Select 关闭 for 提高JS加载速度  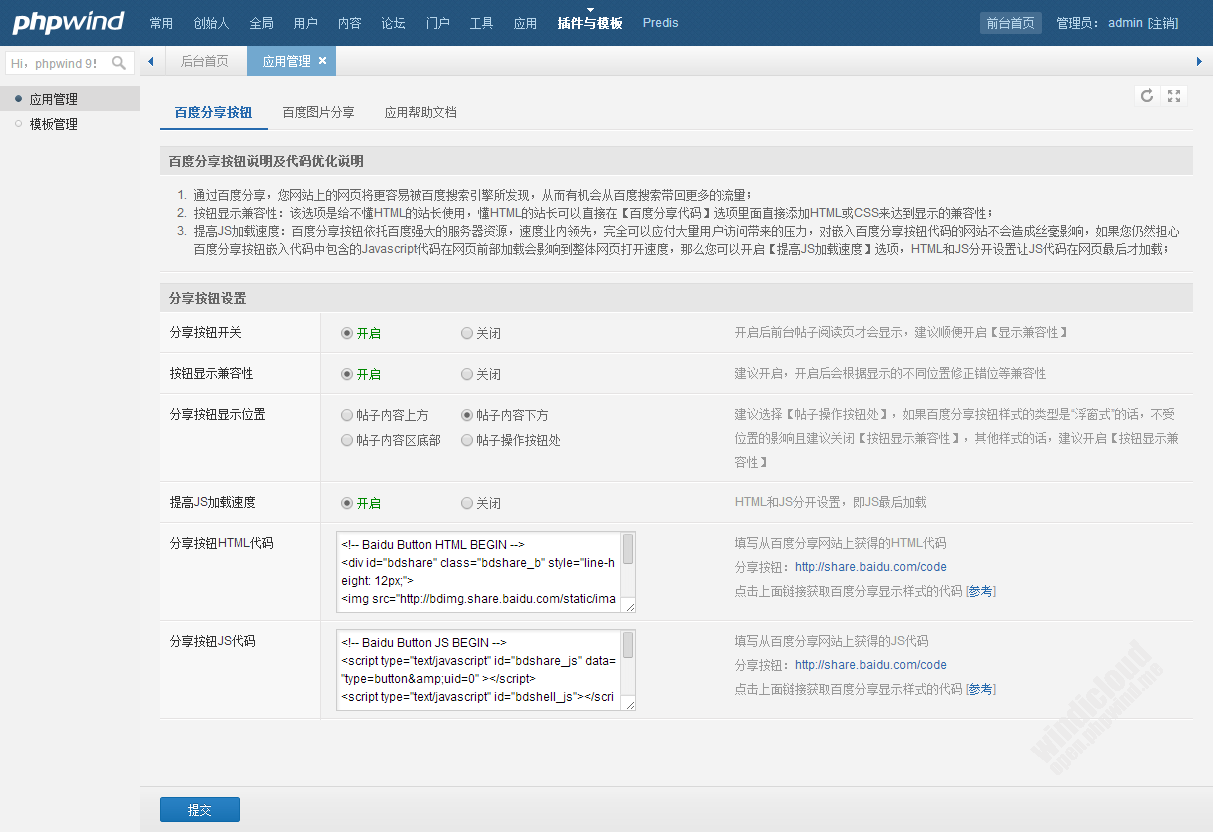pyautogui.click(x=467, y=503)
